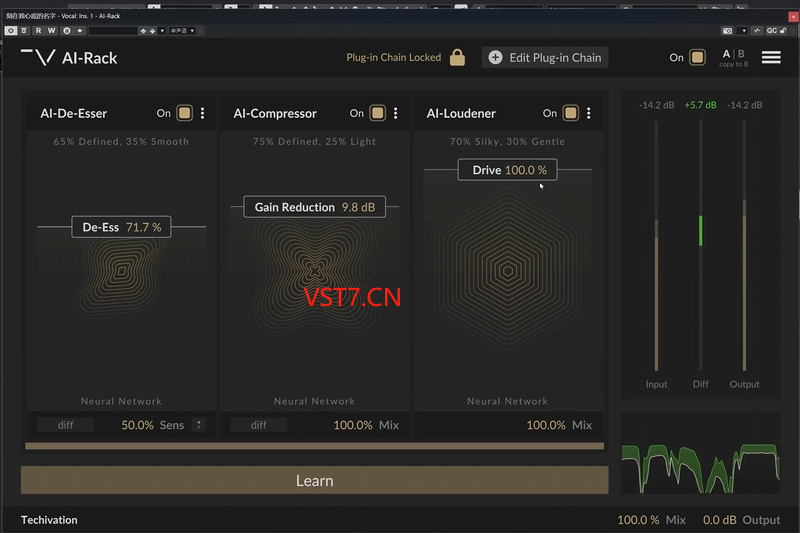800x533 pixels.
Task: Click the AI-De-Esser neural network visualization
Action: click(x=121, y=271)
